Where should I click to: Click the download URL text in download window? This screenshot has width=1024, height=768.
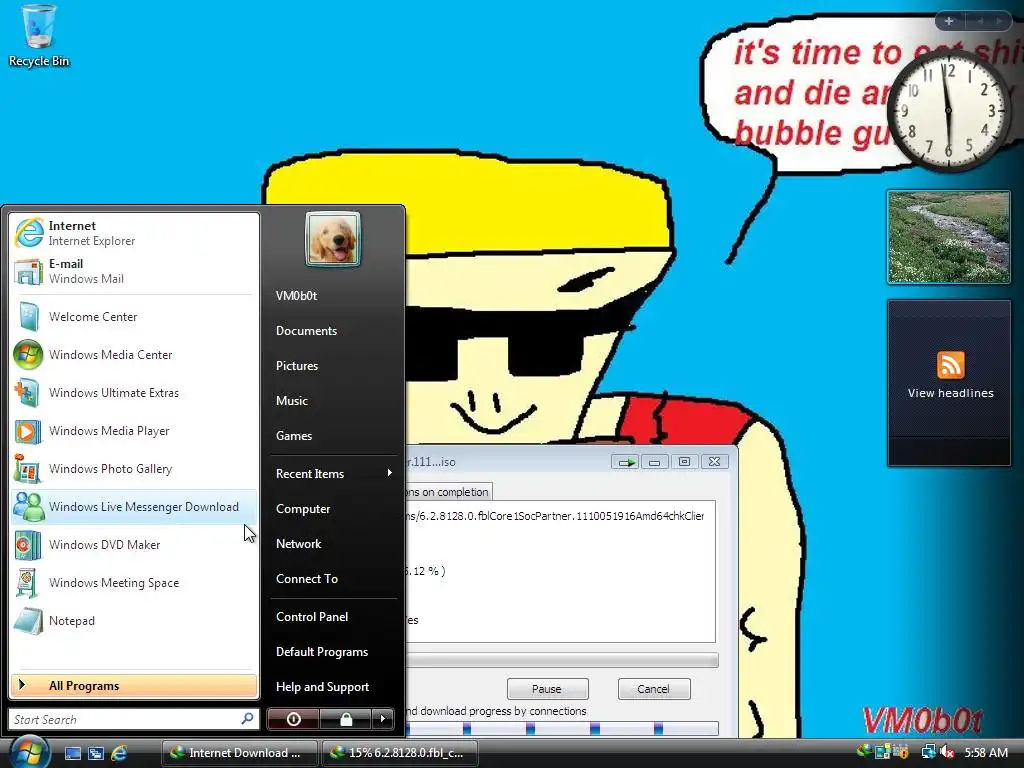[x=555, y=516]
